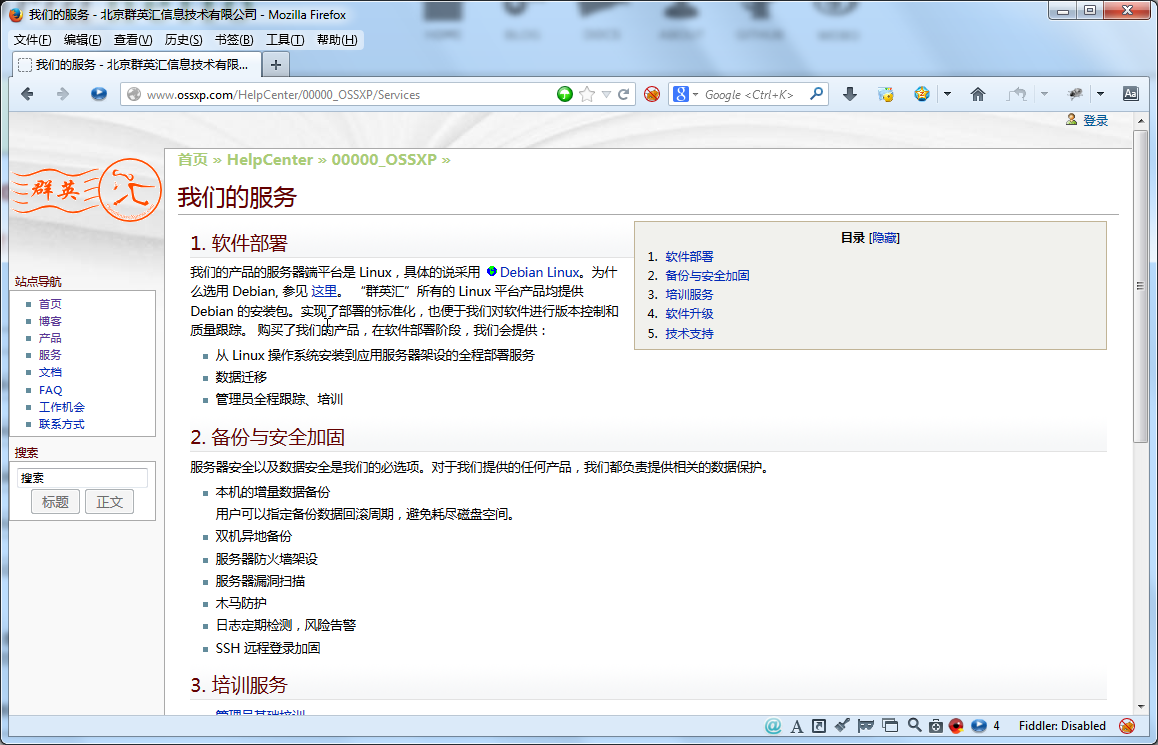The height and width of the screenshot is (745, 1158).
Task: Click the cartoon face toolbar icon
Action: pos(885,94)
